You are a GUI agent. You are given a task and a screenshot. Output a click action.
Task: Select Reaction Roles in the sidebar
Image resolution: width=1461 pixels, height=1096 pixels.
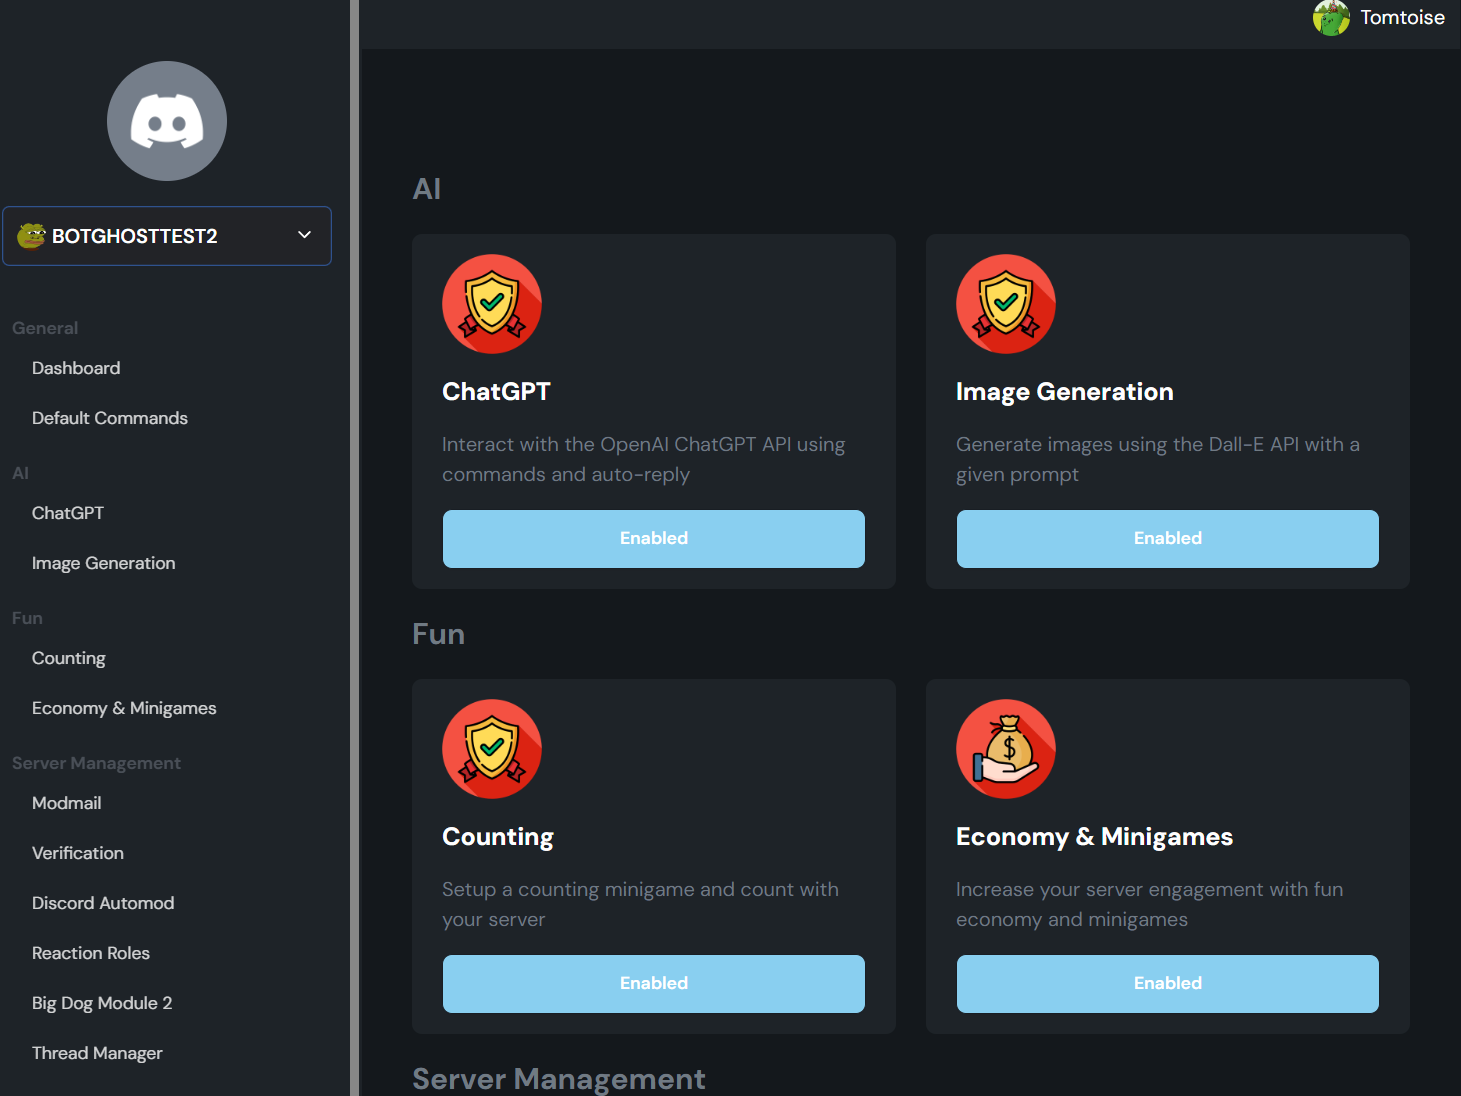coord(90,952)
